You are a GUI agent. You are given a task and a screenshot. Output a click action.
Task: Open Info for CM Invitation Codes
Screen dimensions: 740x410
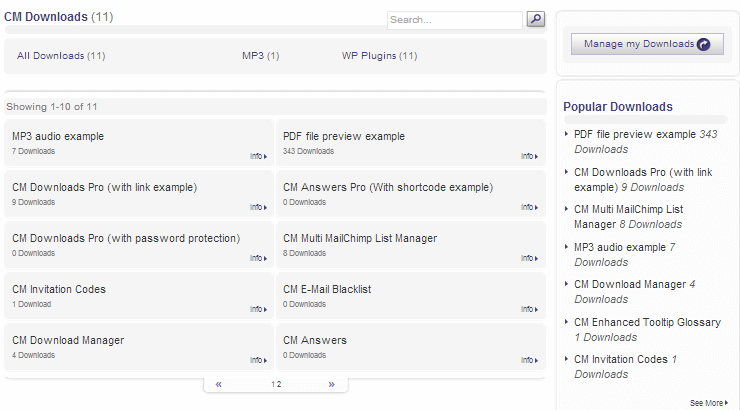pos(258,309)
